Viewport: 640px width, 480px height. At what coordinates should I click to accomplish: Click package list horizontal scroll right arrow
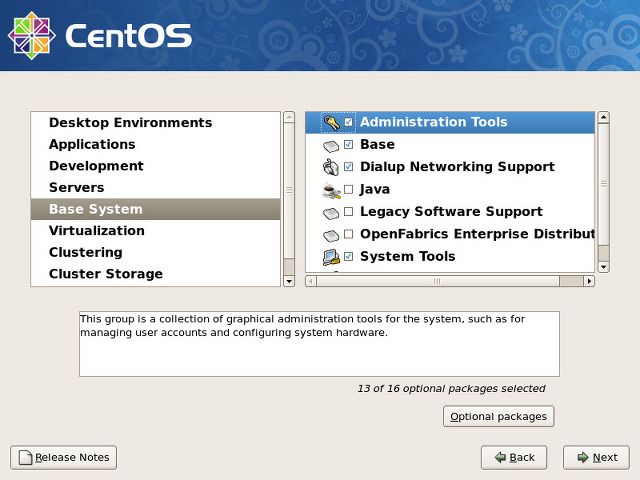tap(589, 281)
